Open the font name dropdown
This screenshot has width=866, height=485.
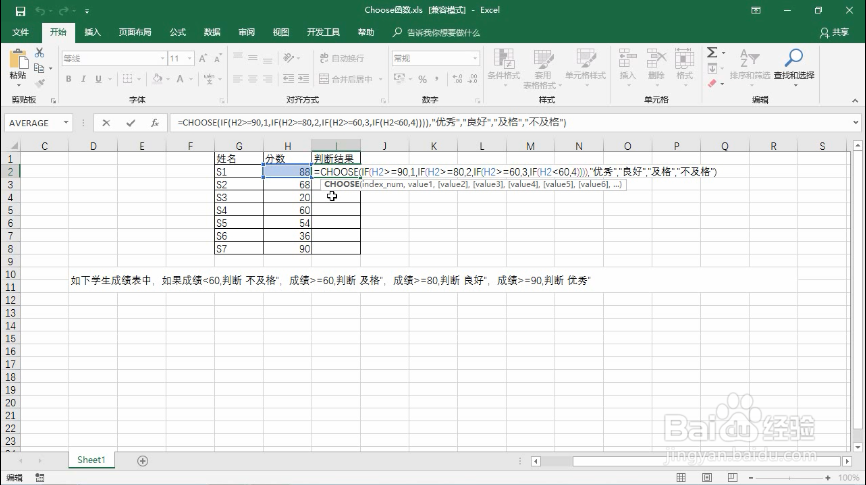[163, 58]
